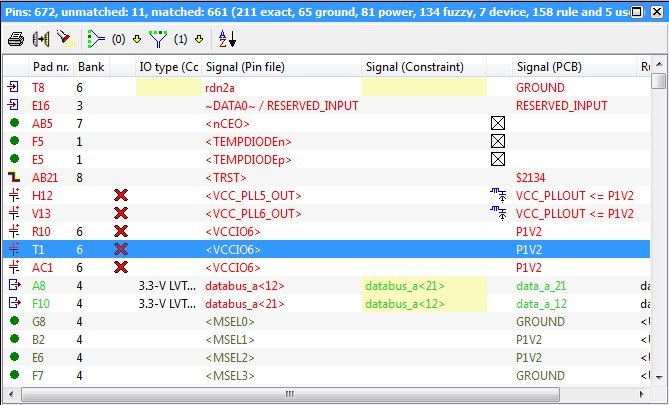Screen dimensions: 669x405
Task: Click the flashlight highlight icon
Action: tap(65, 39)
